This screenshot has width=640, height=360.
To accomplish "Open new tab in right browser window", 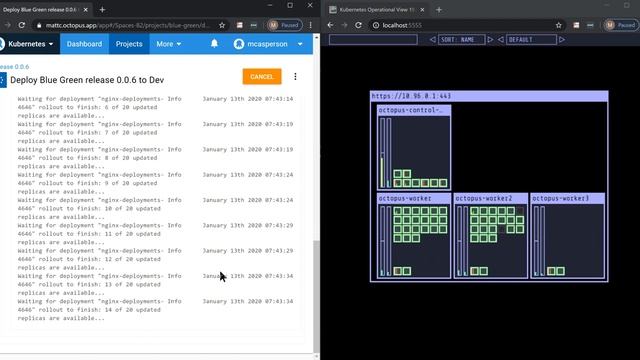I will coord(439,9).
